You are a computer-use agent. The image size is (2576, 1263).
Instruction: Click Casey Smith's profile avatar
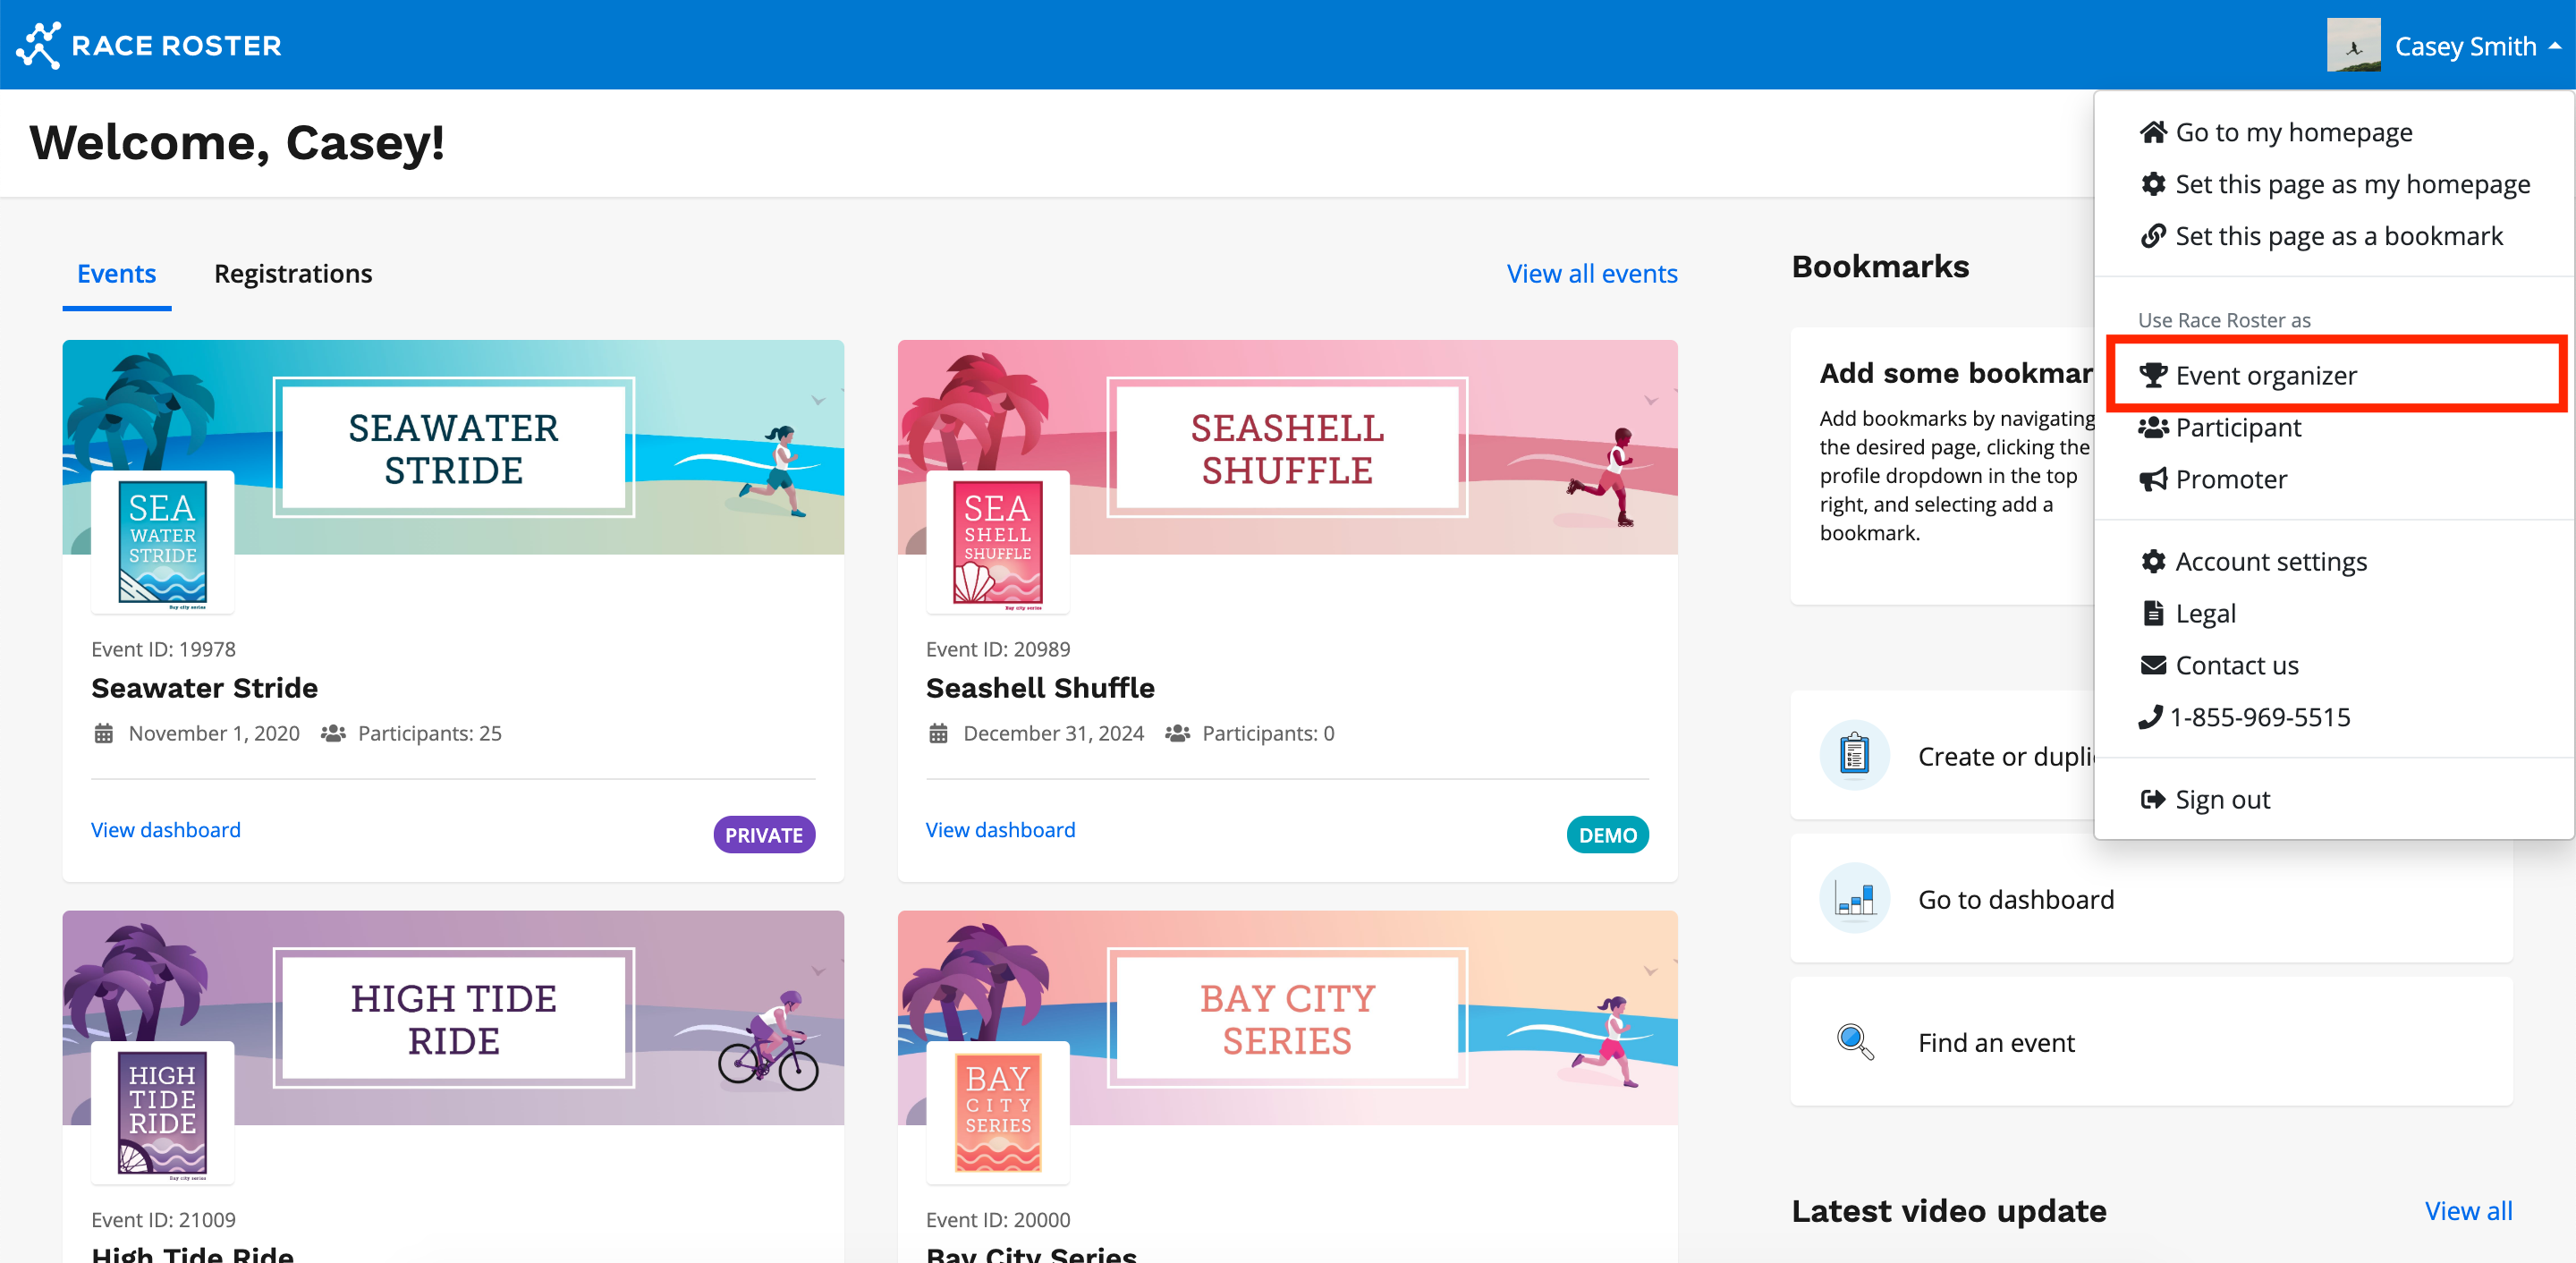[x=2353, y=46]
